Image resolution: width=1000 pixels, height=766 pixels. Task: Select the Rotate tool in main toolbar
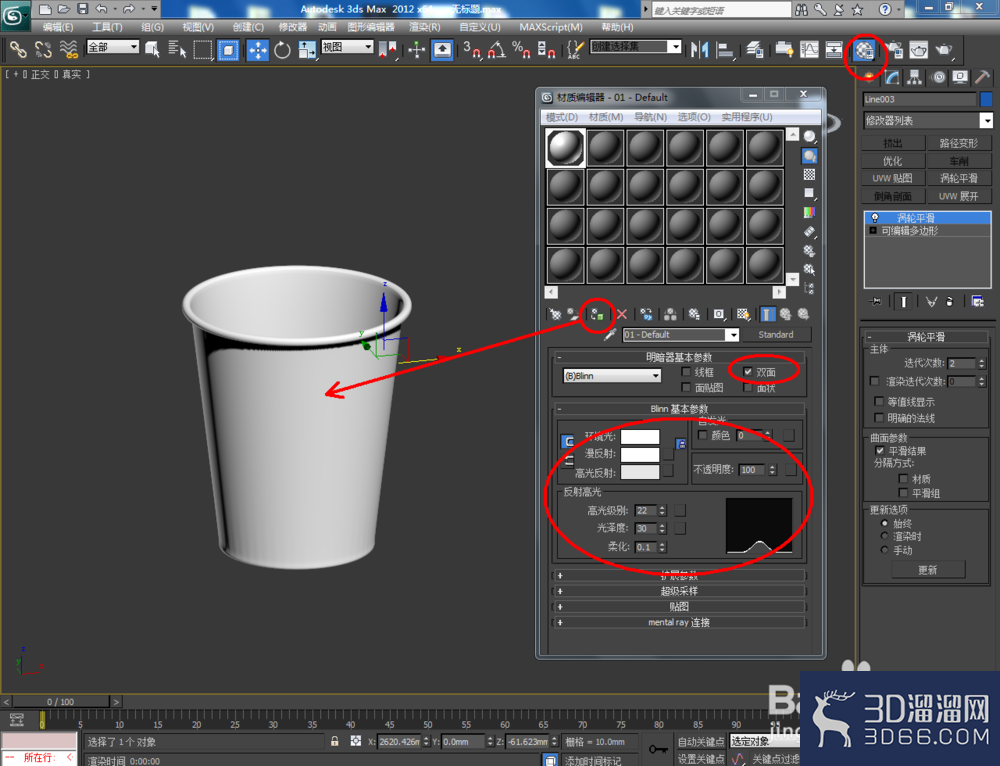[x=282, y=50]
